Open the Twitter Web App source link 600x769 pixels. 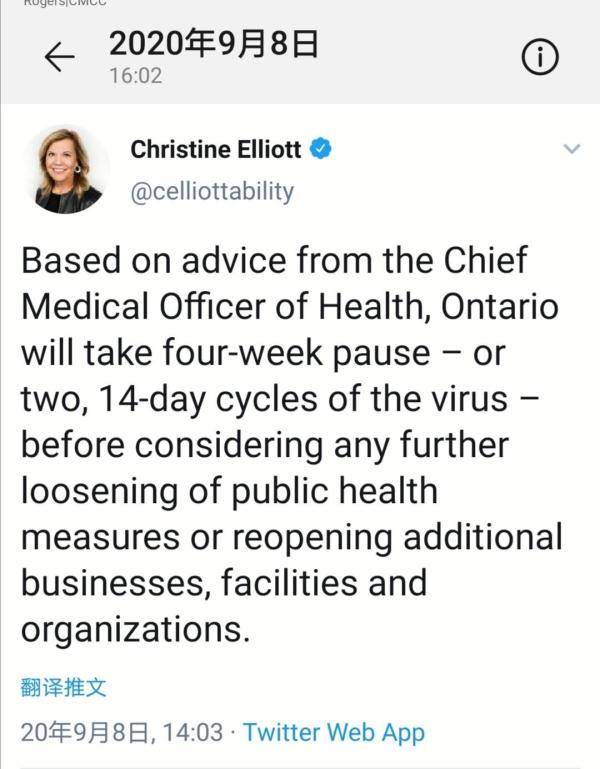pos(334,732)
